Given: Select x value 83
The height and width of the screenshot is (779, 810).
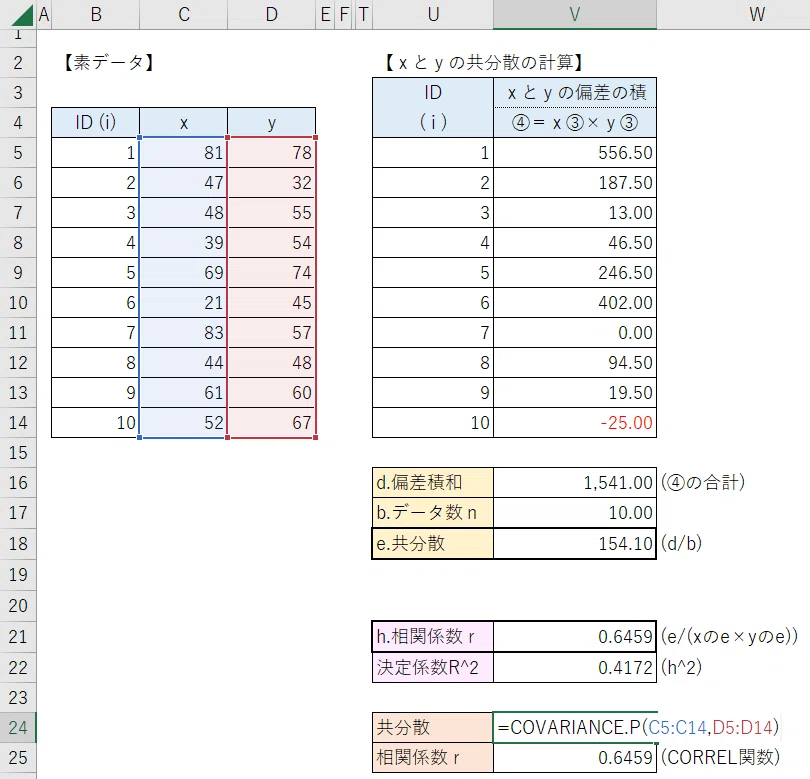Looking at the screenshot, I should [x=184, y=332].
